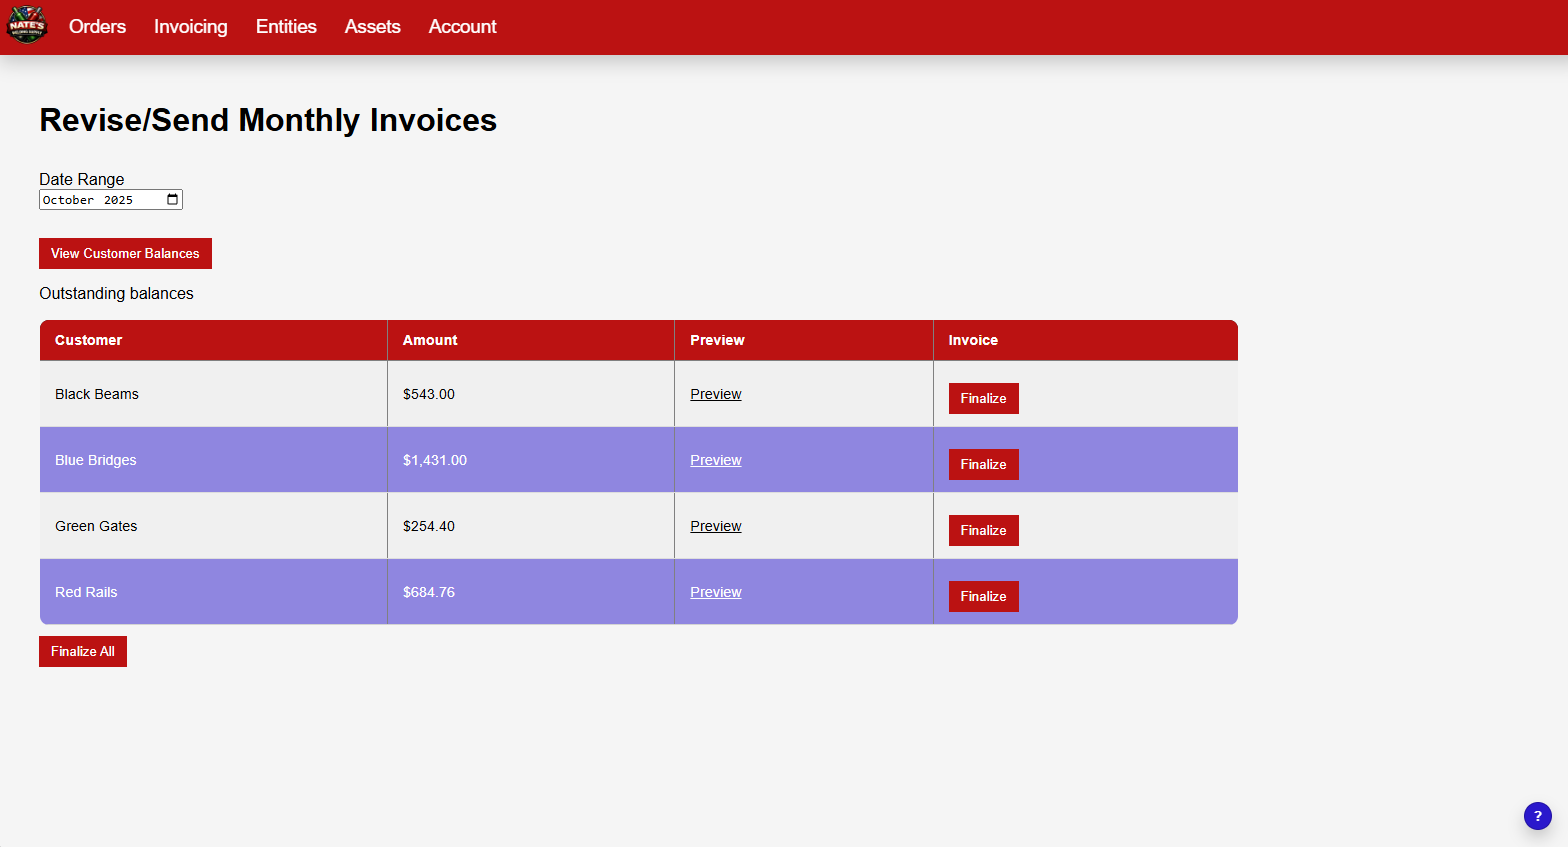Click the $1,431.00 amount cell
Screen dimensions: 1568x847
click(531, 460)
